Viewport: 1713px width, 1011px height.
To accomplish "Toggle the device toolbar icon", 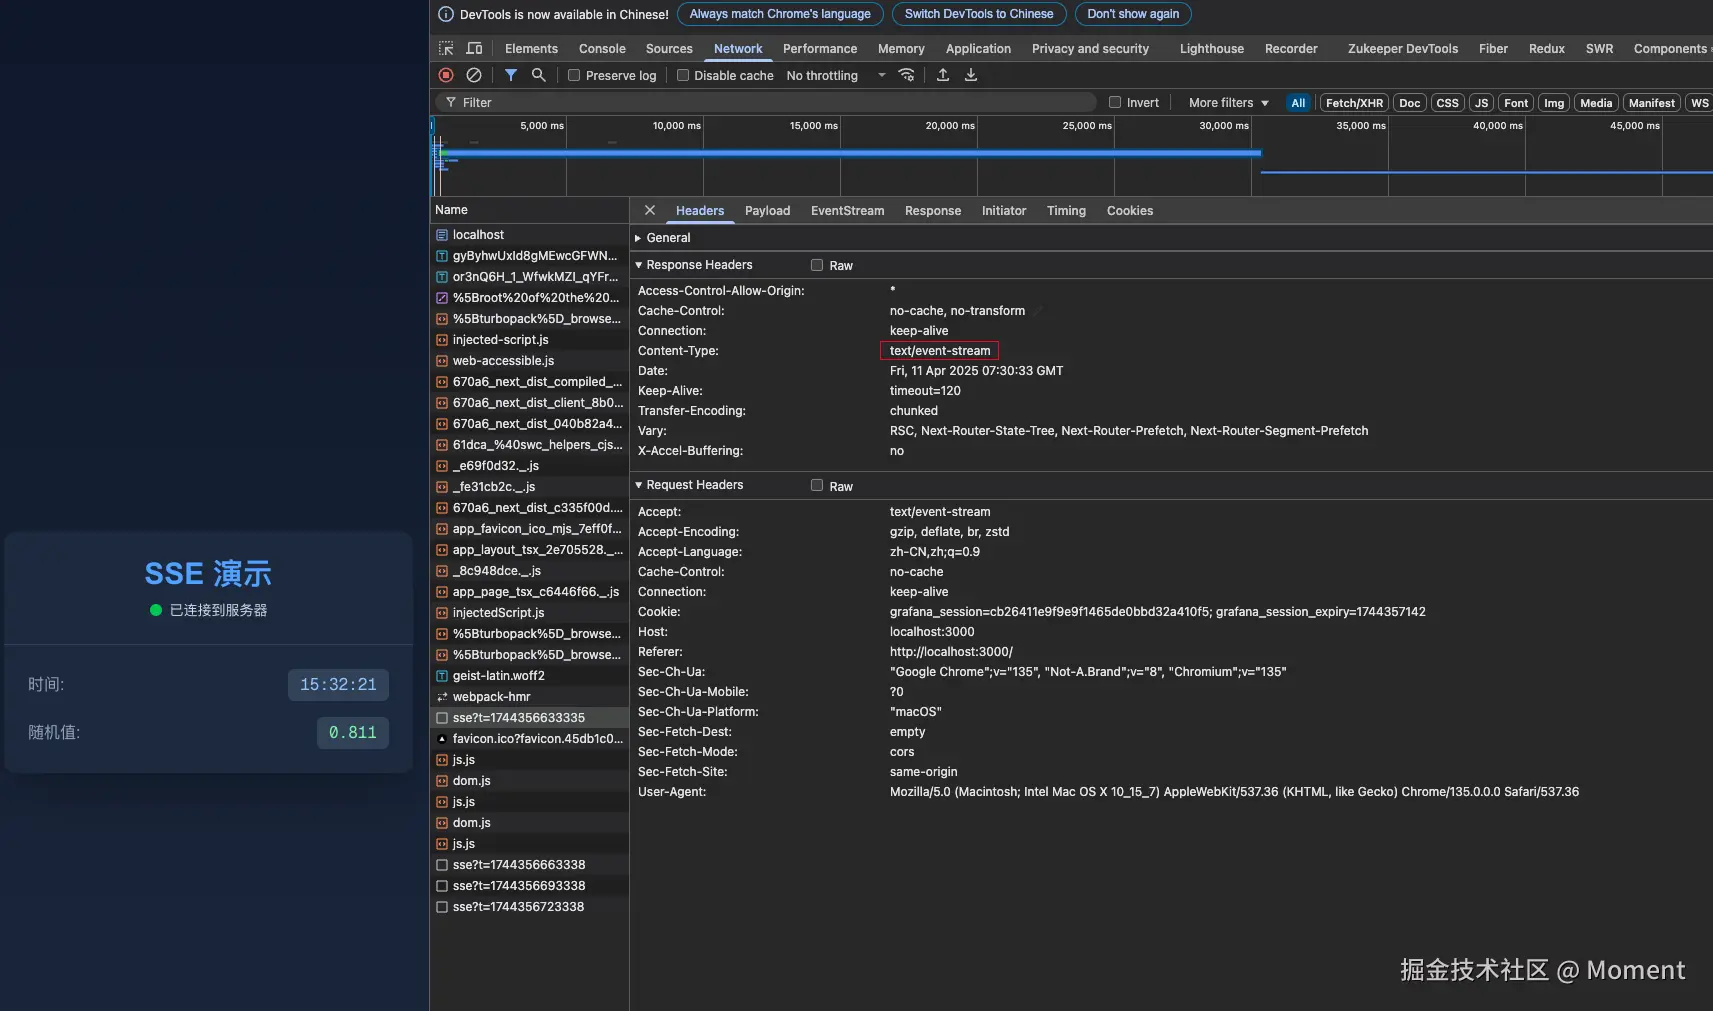I will click(474, 48).
